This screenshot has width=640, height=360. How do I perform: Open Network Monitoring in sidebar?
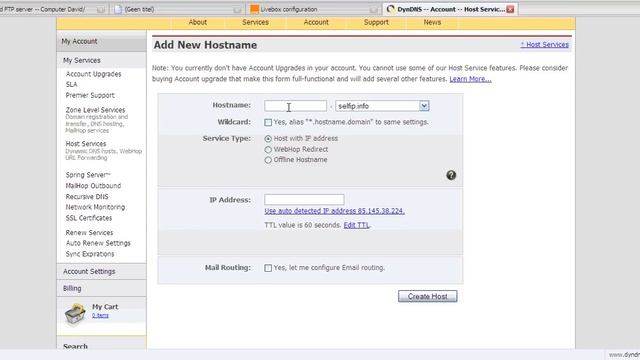point(95,207)
